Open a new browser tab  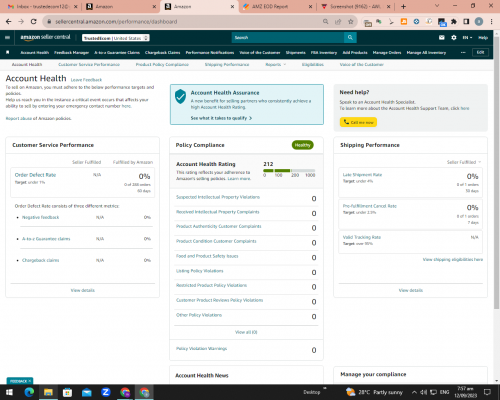pos(403,6)
